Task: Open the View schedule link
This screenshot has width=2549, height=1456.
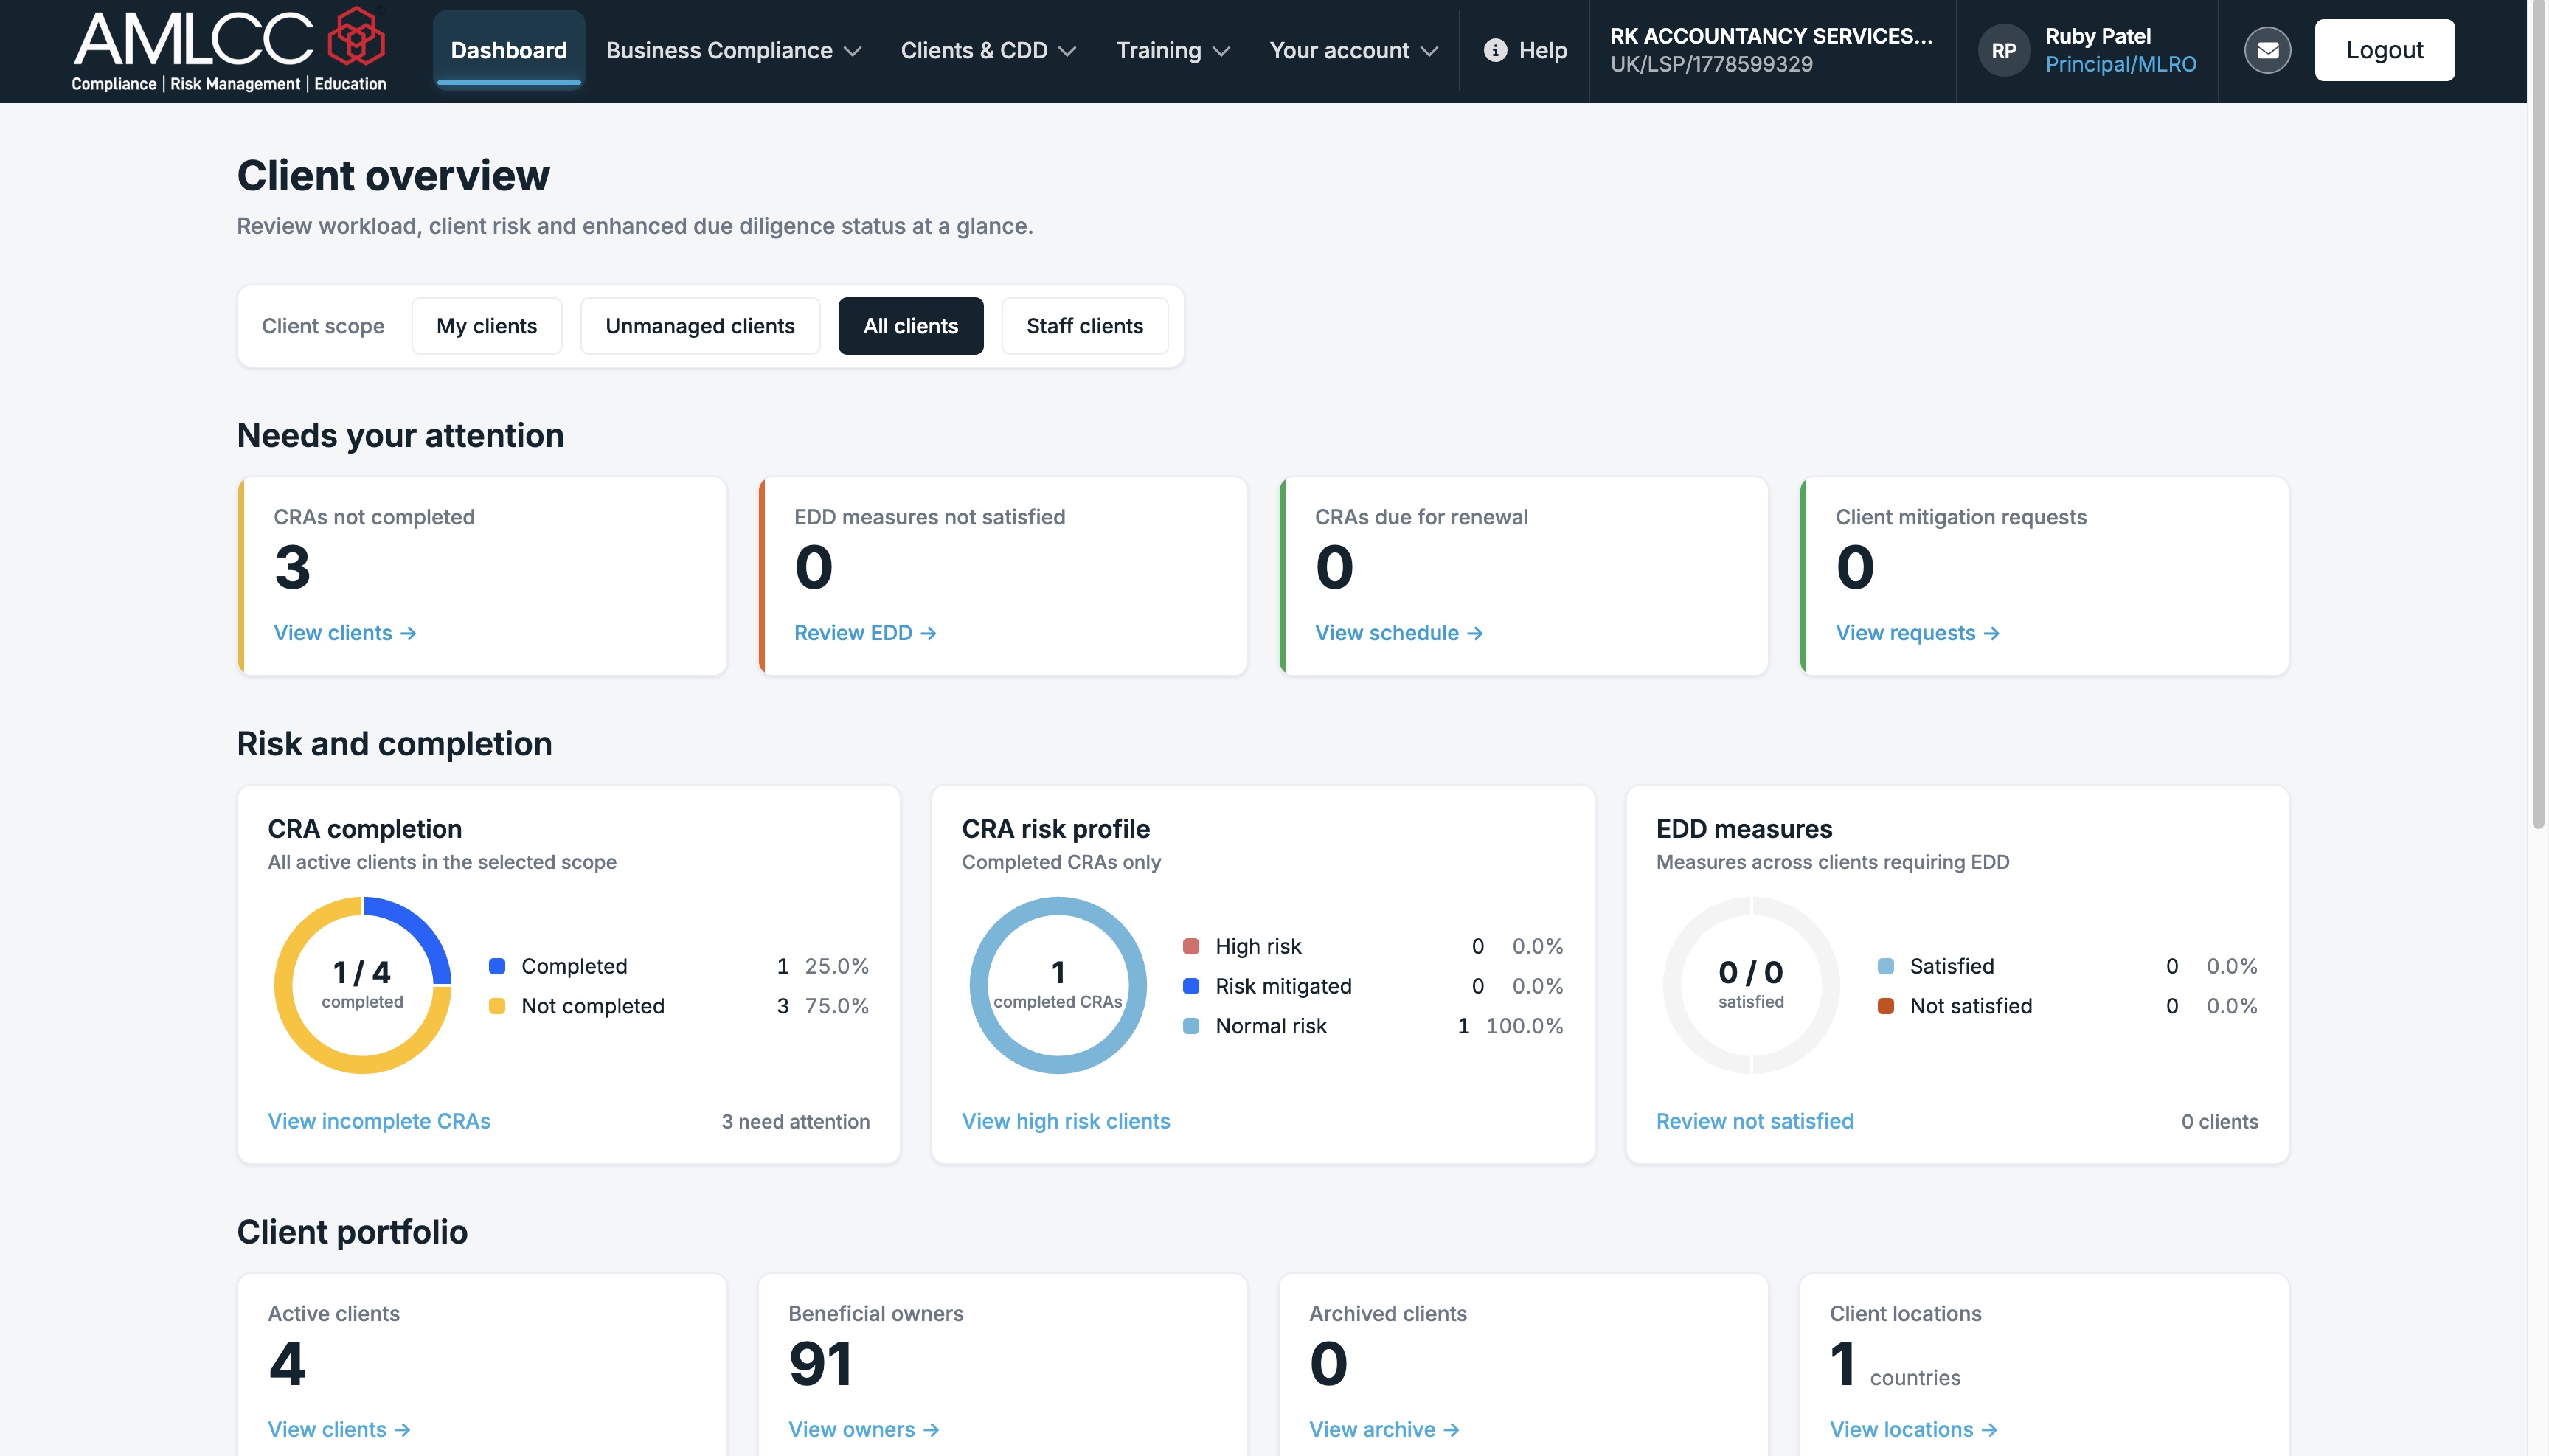Action: tap(1398, 633)
